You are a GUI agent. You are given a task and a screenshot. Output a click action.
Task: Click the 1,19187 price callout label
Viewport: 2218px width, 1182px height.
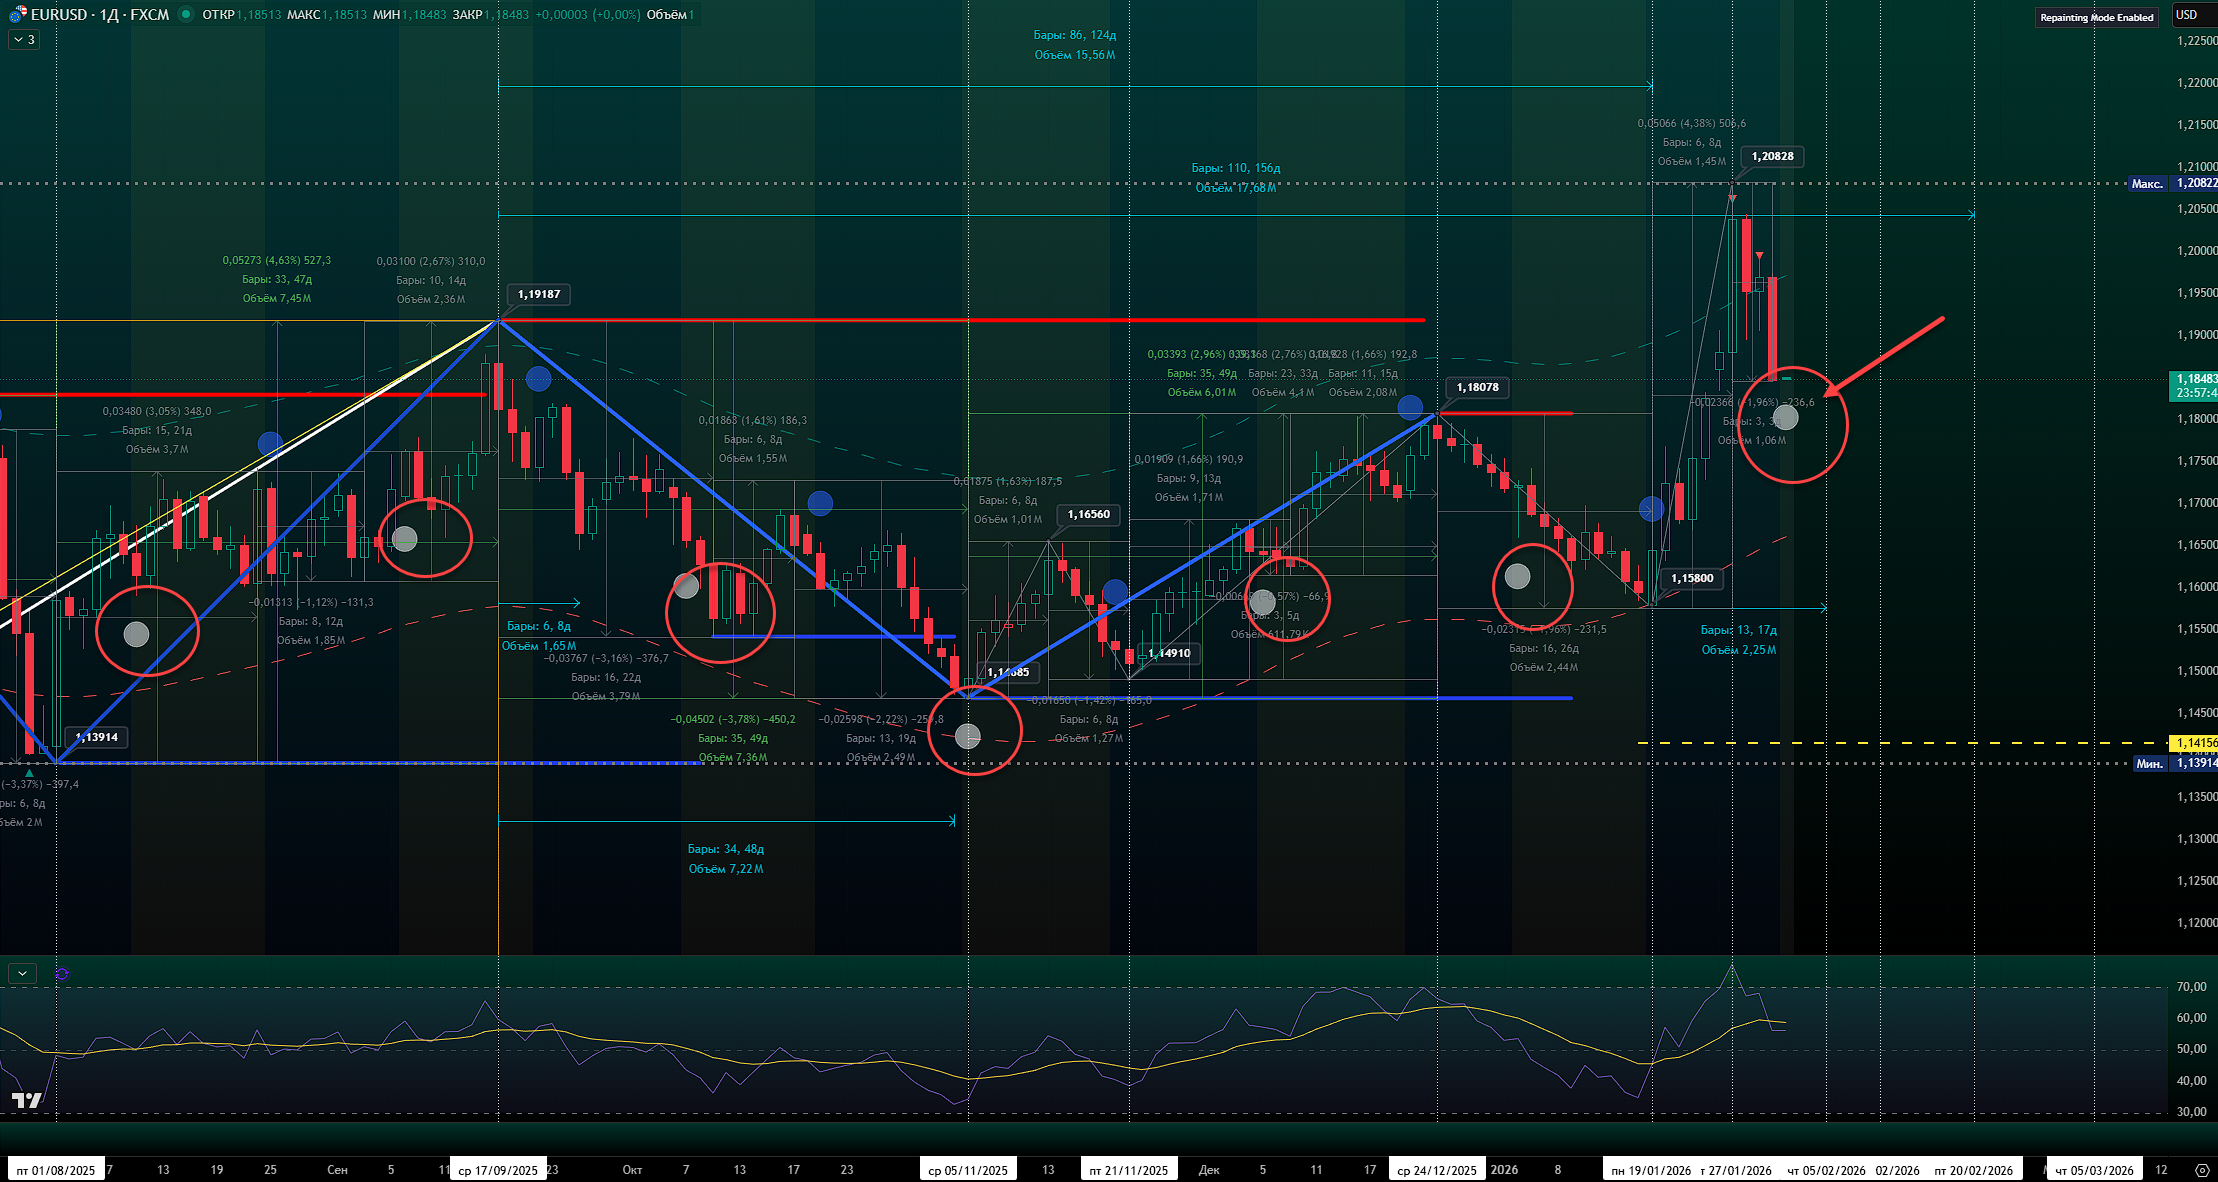[539, 294]
